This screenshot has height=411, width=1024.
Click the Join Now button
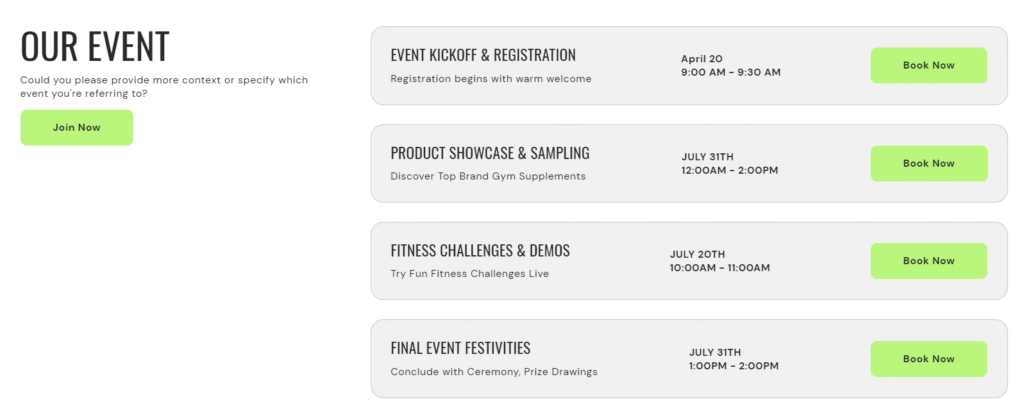coord(76,127)
